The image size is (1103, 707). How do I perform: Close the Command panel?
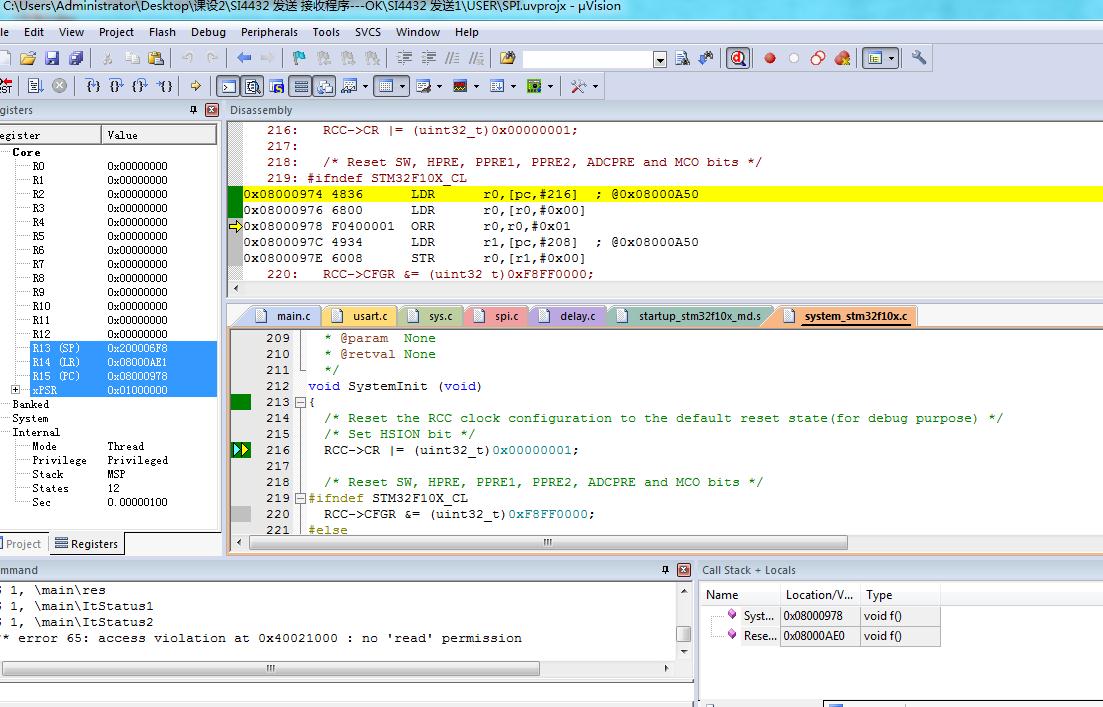pyautogui.click(x=684, y=570)
